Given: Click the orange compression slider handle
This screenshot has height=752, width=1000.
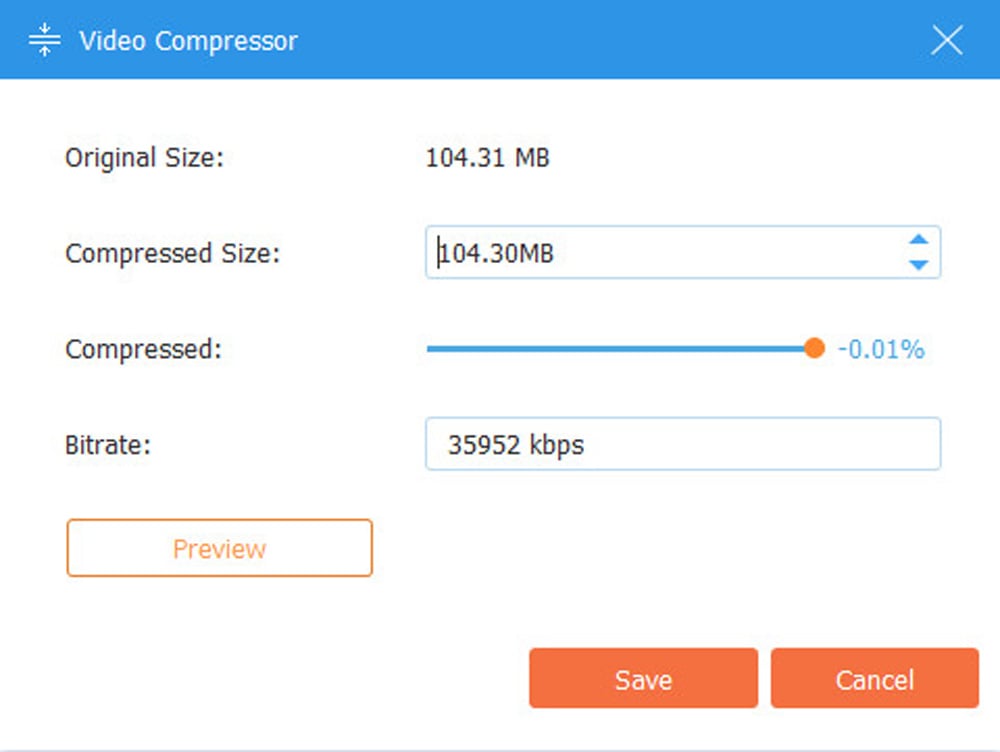Looking at the screenshot, I should pyautogui.click(x=814, y=348).
